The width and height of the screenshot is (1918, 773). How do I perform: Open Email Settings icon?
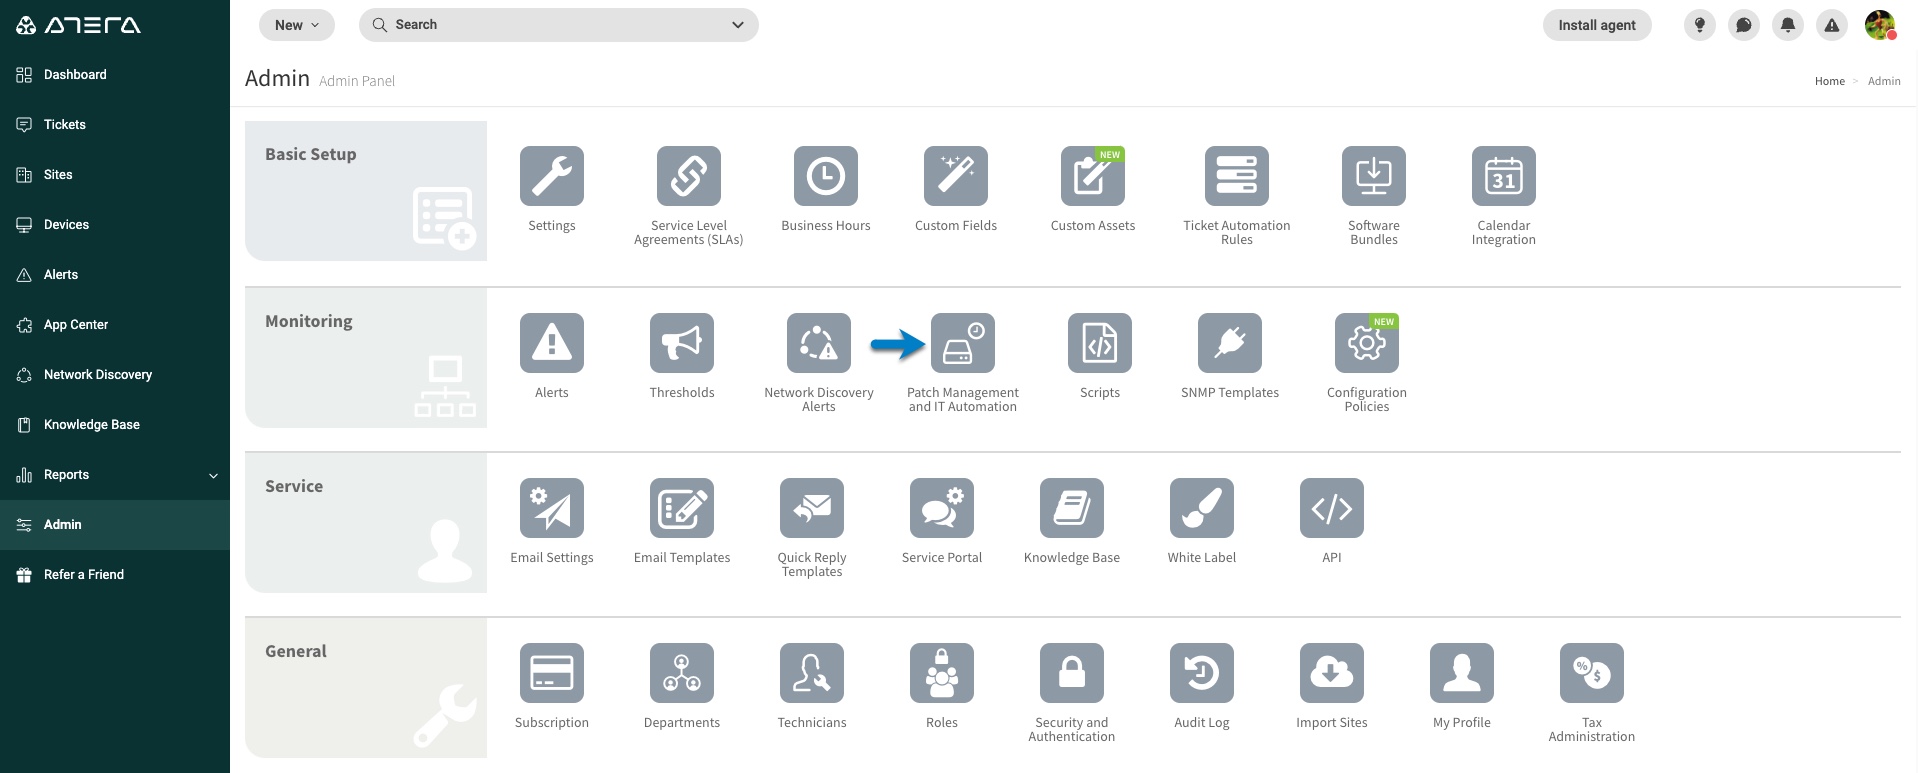[552, 508]
